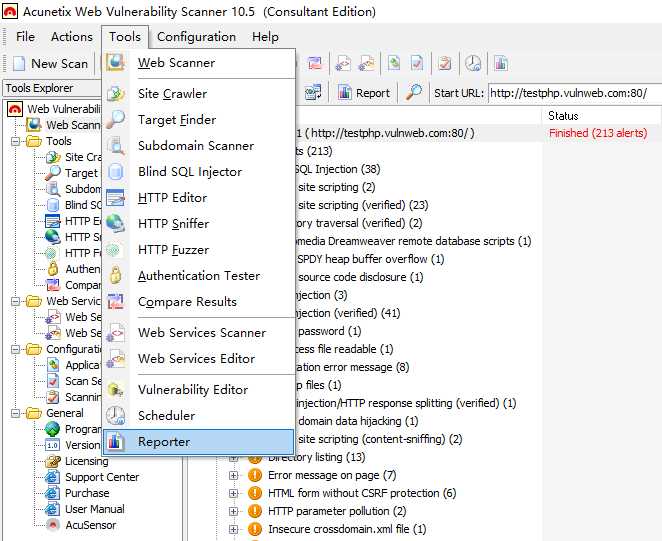
Task: Click the Start URL input field
Action: (x=575, y=93)
